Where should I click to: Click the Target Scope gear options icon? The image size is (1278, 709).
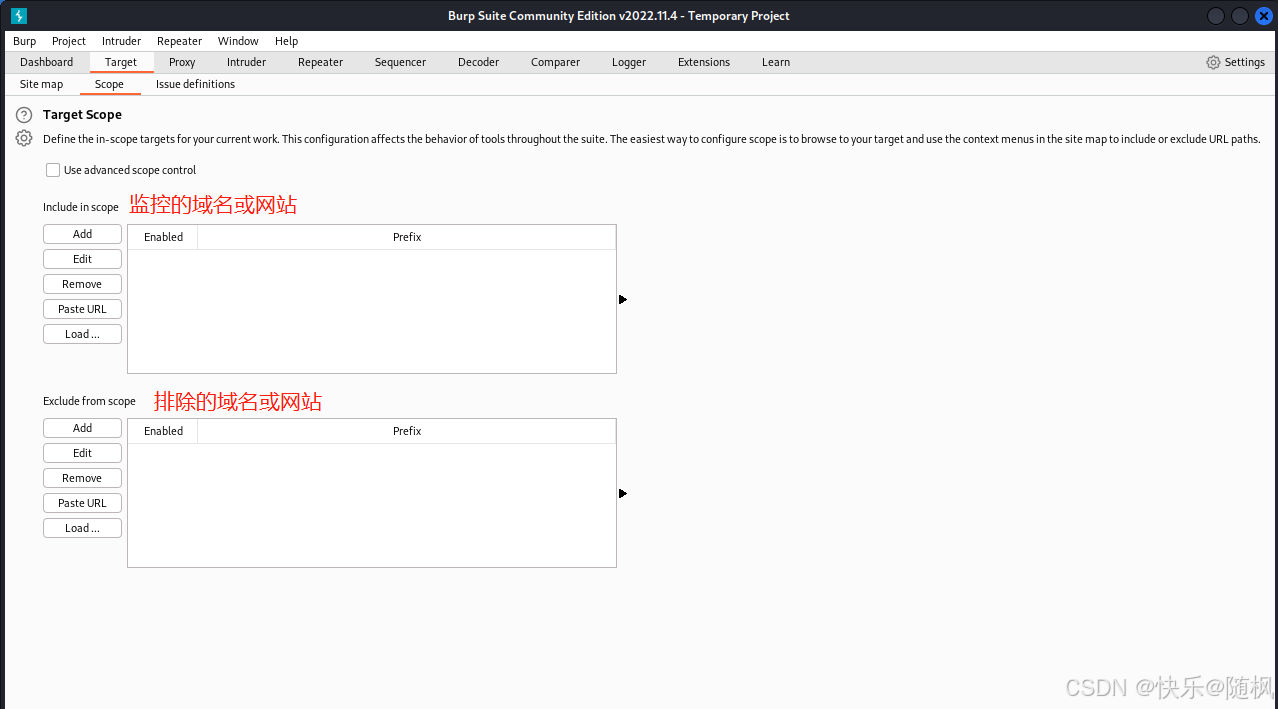point(24,139)
